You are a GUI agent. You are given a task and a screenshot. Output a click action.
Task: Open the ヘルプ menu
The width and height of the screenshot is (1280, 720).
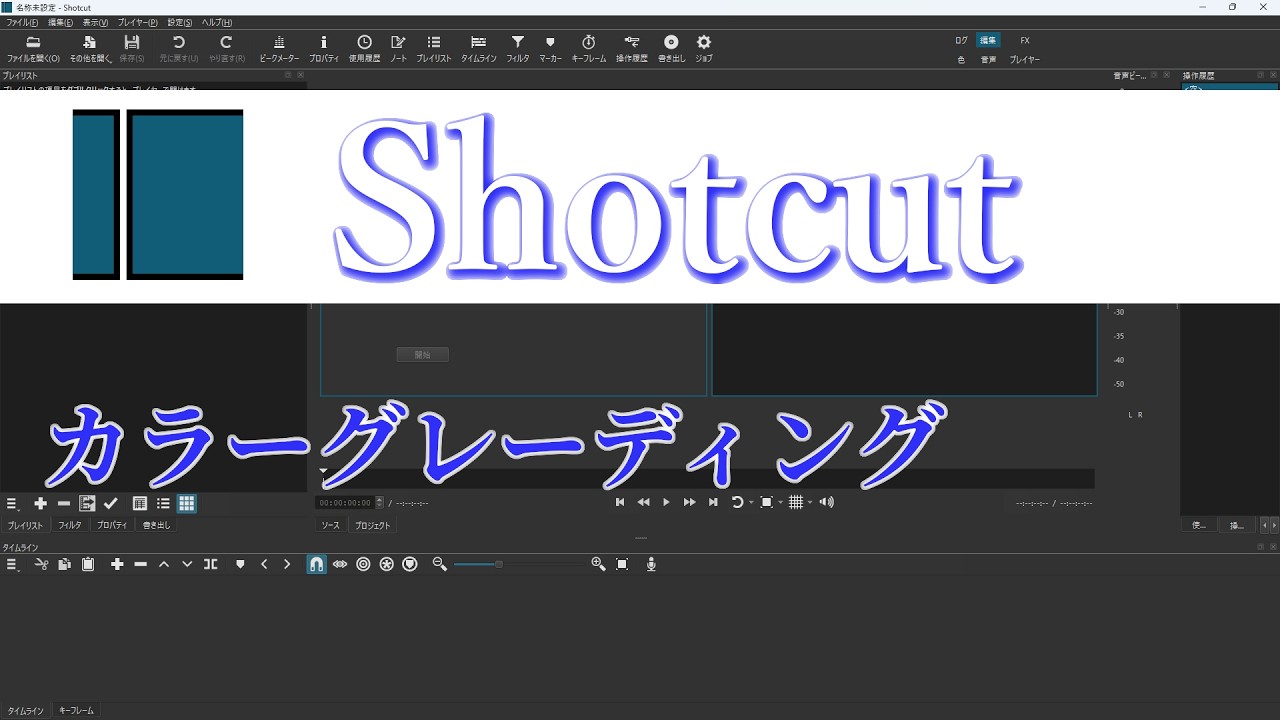pos(217,22)
